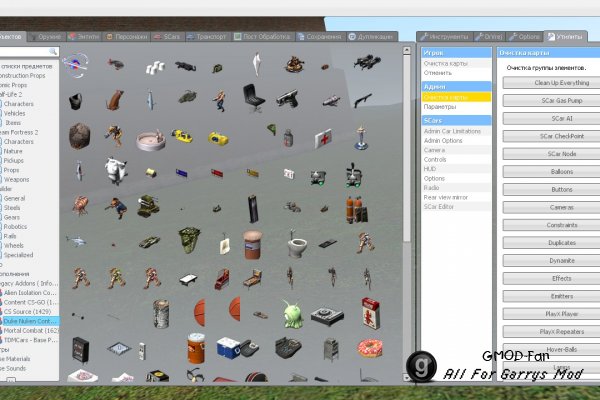Click the SCar Gas Pump cleanup button
This screenshot has width=600, height=400.
[551, 101]
